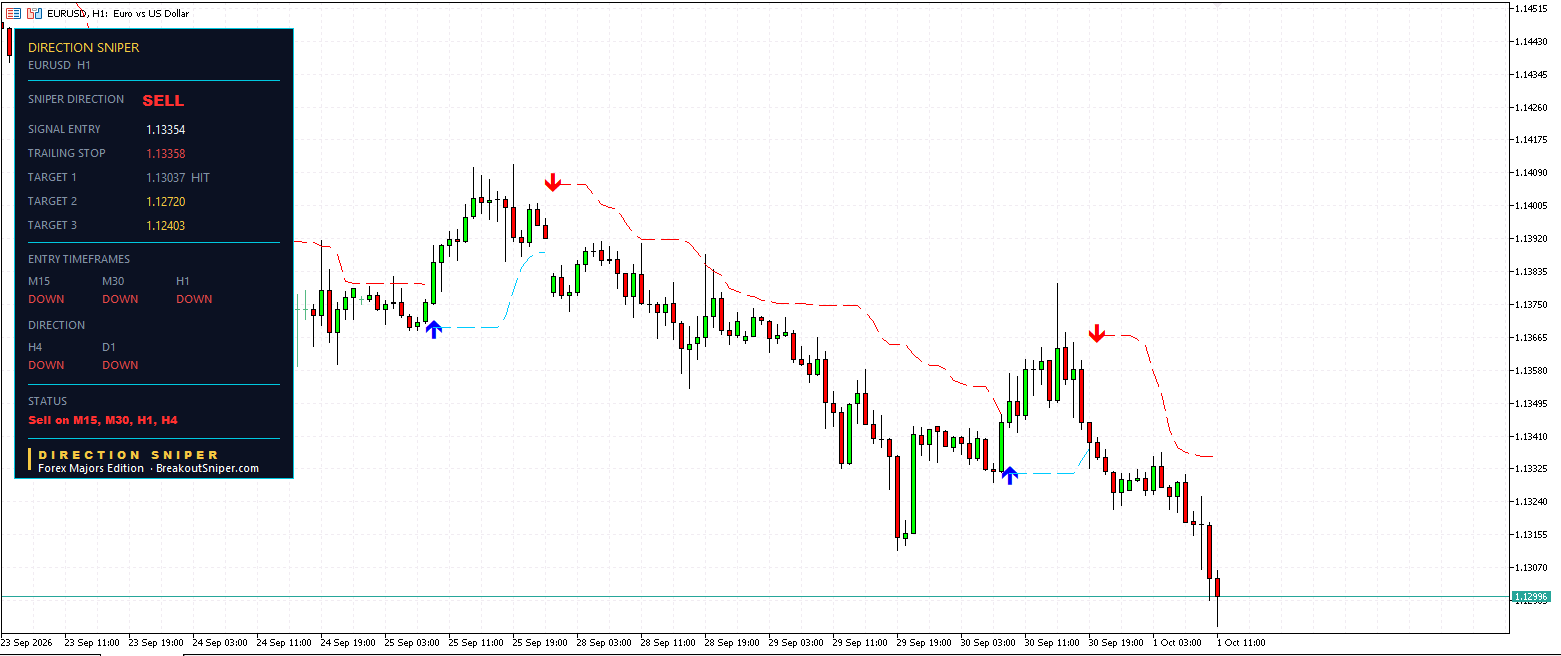Viewport: 1561px width, 656px height.
Task: Open the Depth of Market list icon
Action: (x=13, y=14)
